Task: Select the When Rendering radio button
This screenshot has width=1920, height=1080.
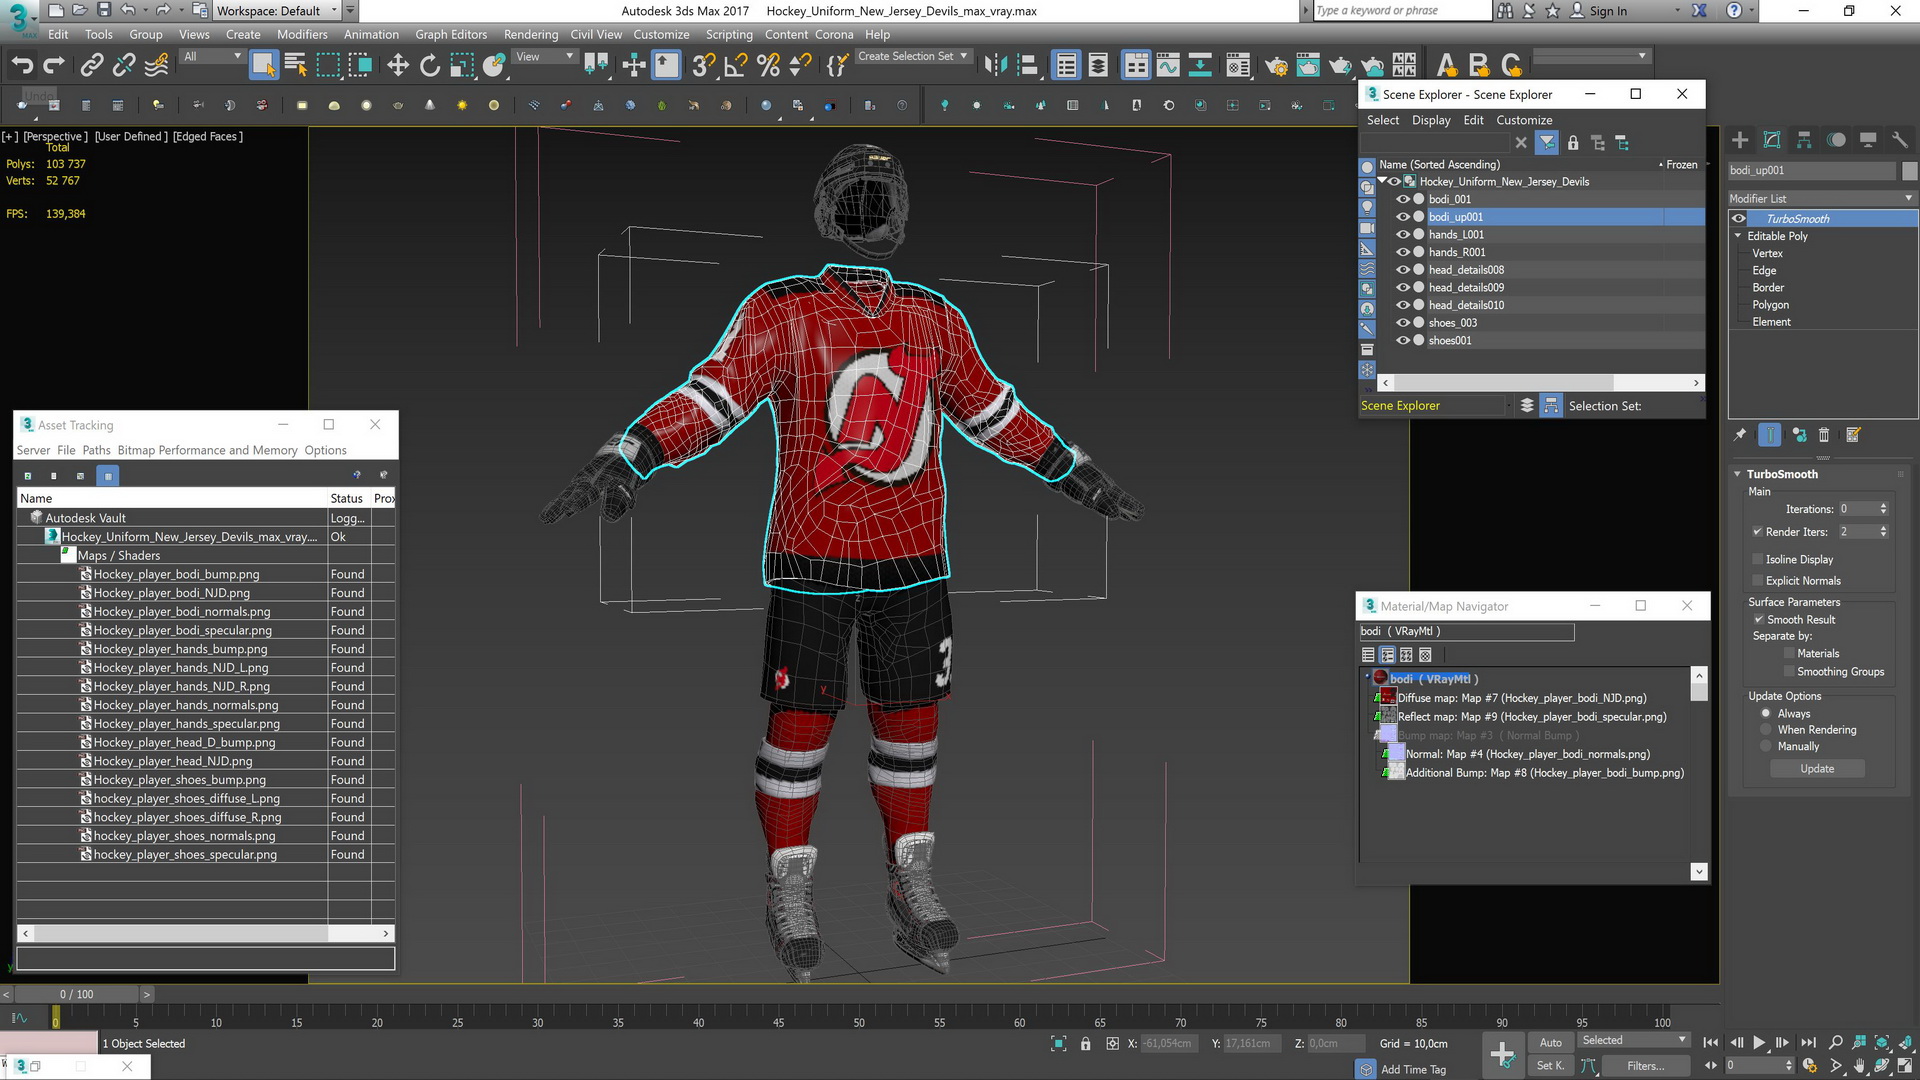Action: pyautogui.click(x=1766, y=730)
